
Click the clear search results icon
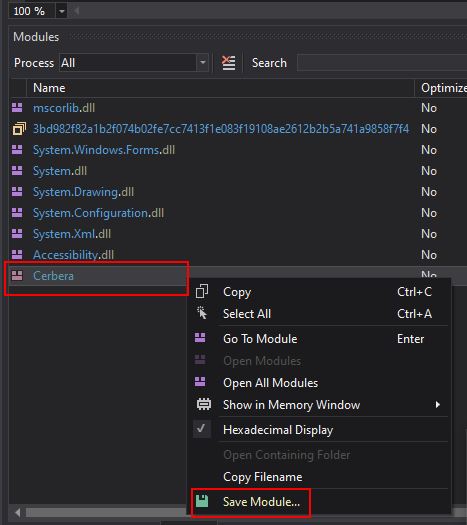[x=229, y=63]
